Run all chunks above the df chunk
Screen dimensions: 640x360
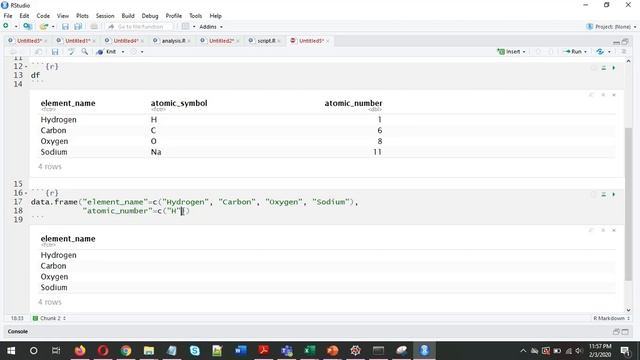click(x=603, y=68)
